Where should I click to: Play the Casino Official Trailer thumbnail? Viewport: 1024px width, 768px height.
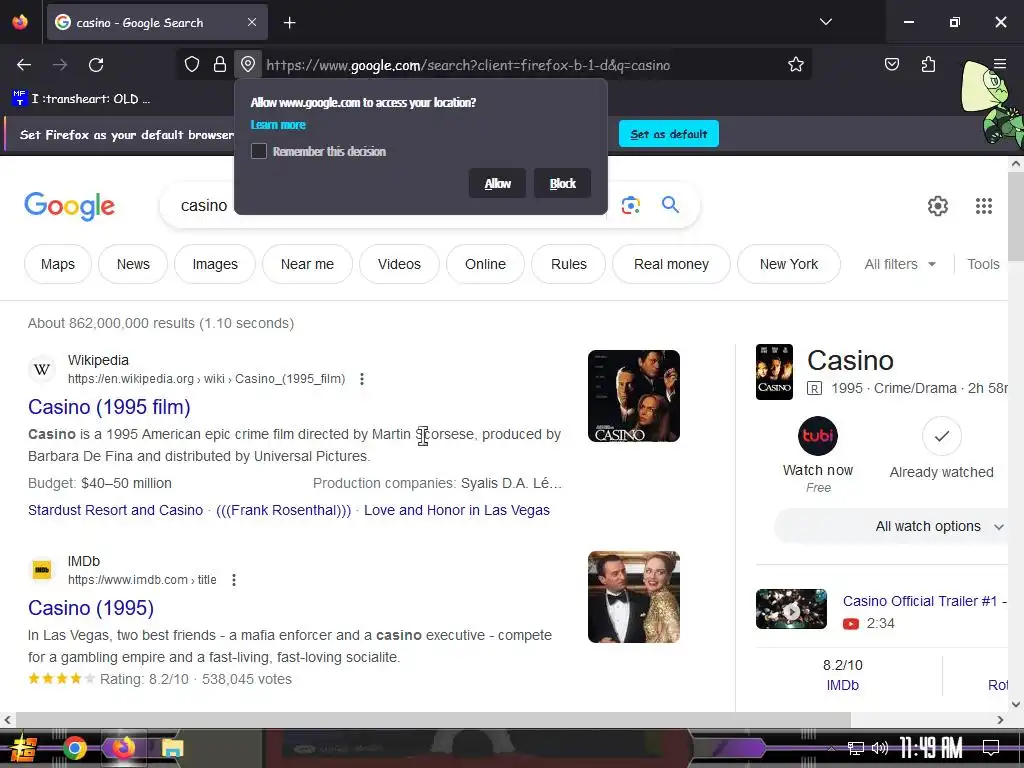[791, 609]
